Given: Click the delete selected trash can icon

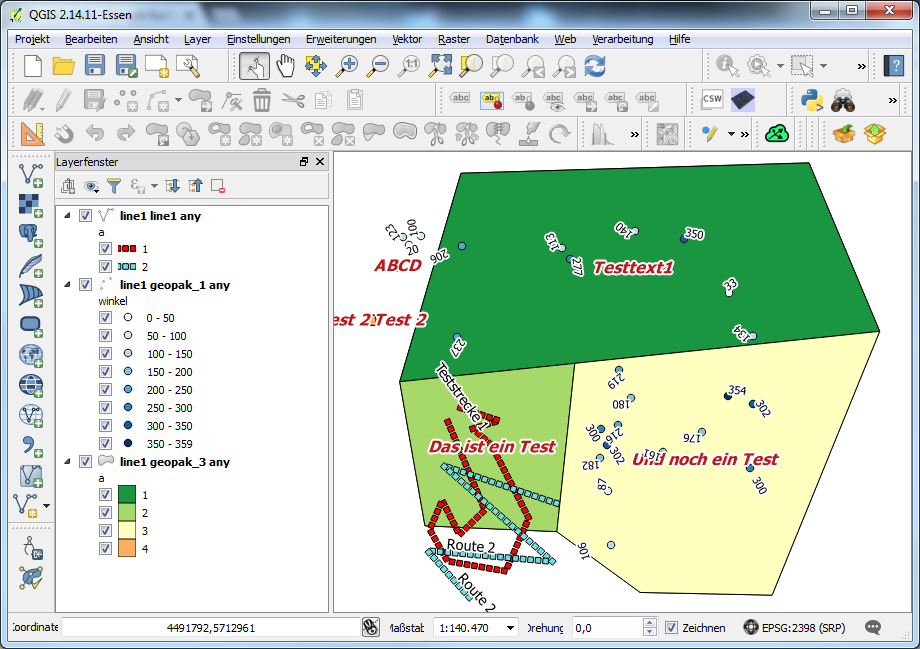Looking at the screenshot, I should point(262,100).
